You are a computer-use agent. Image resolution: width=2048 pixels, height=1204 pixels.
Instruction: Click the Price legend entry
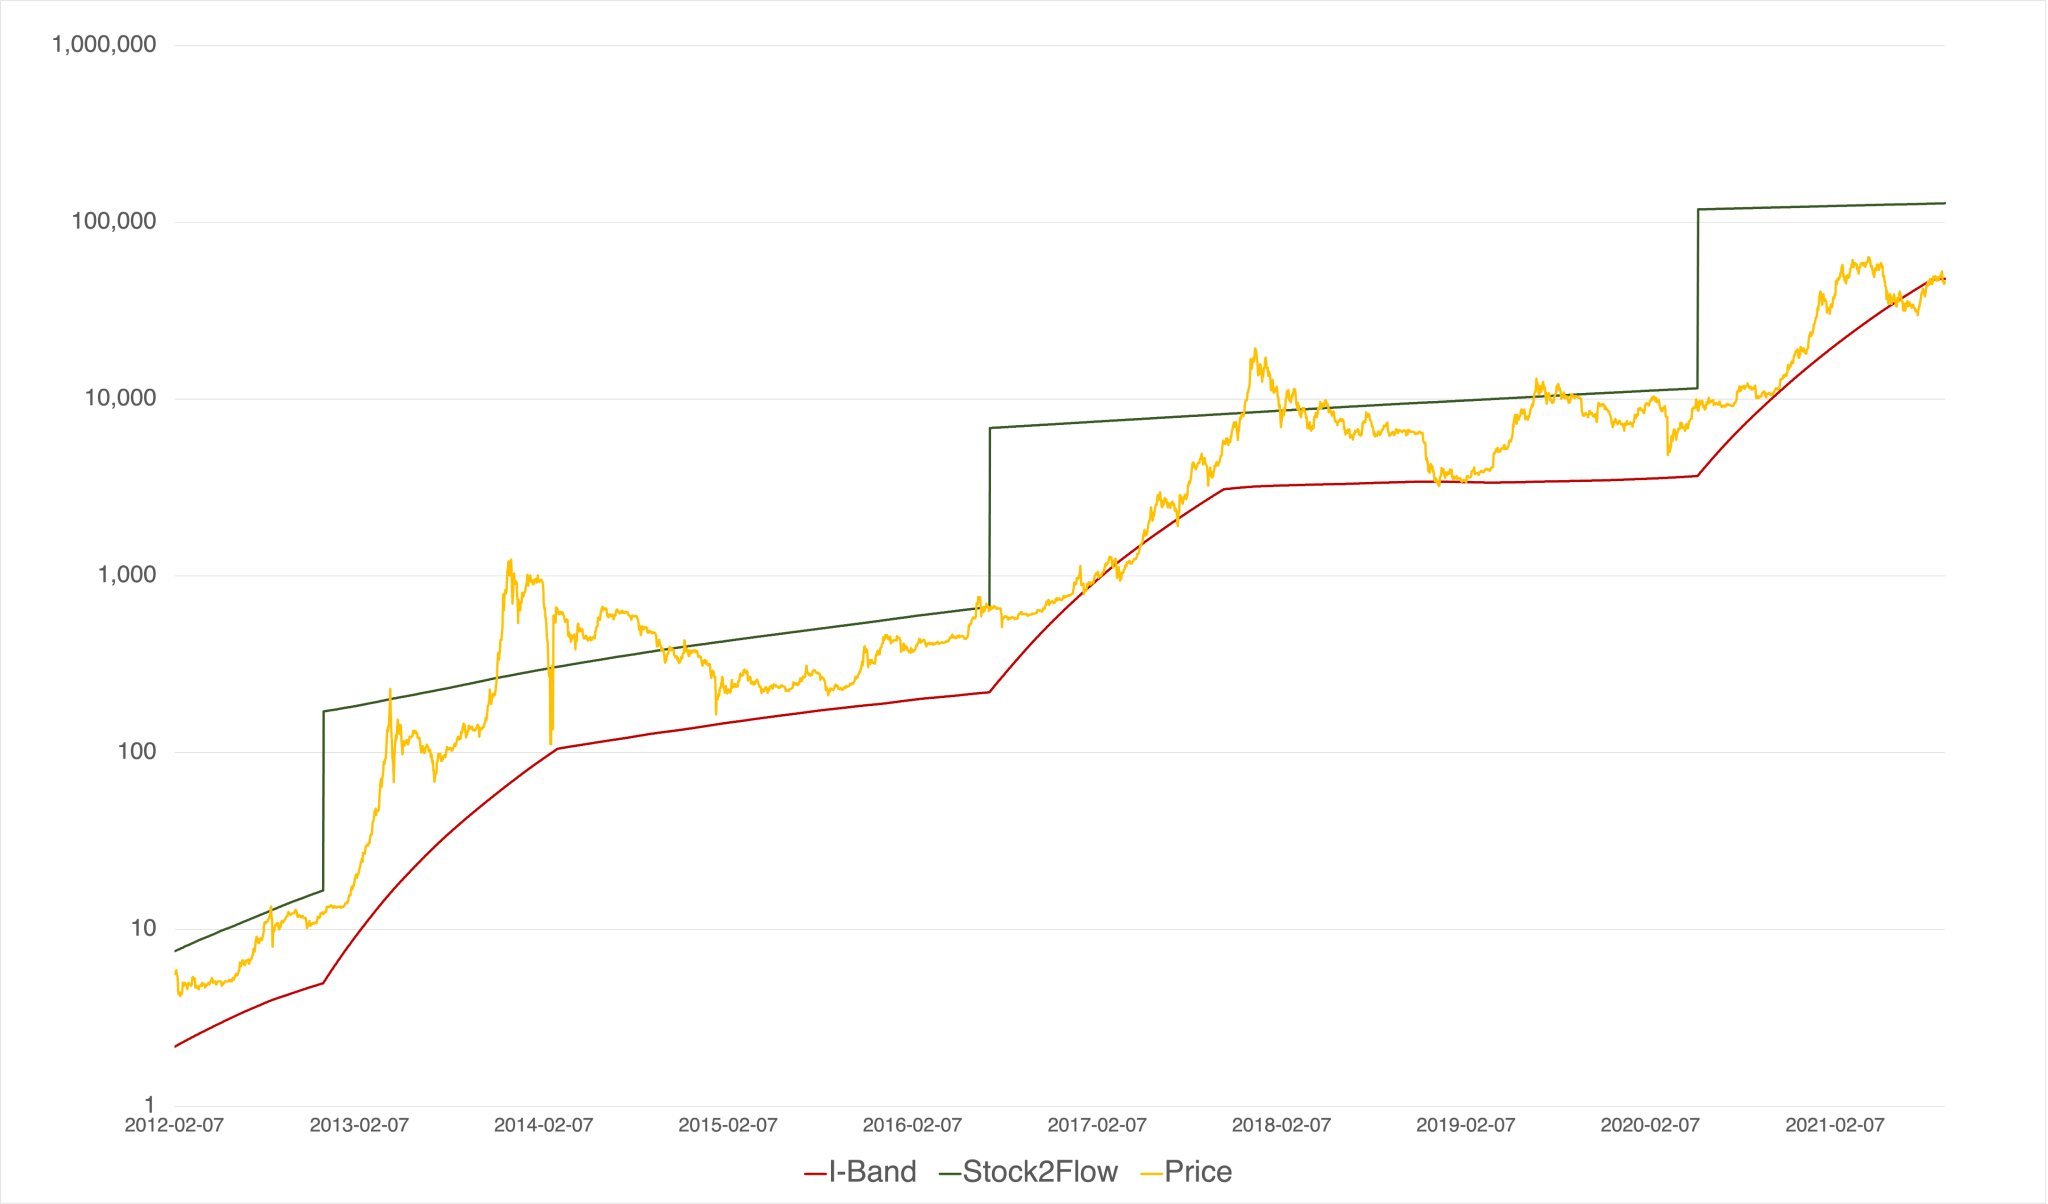click(x=1186, y=1172)
